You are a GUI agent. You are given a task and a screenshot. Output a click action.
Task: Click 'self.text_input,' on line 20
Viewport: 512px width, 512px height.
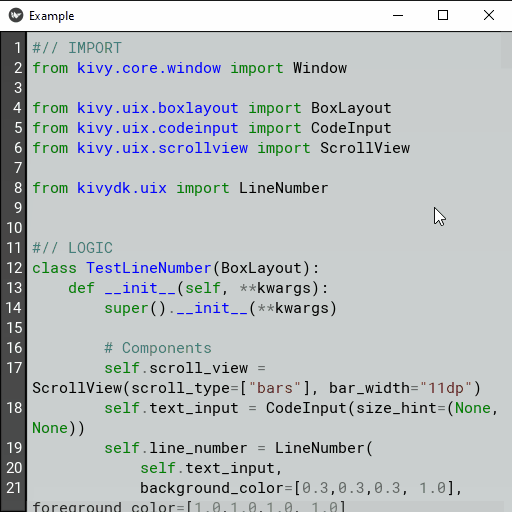pos(211,468)
